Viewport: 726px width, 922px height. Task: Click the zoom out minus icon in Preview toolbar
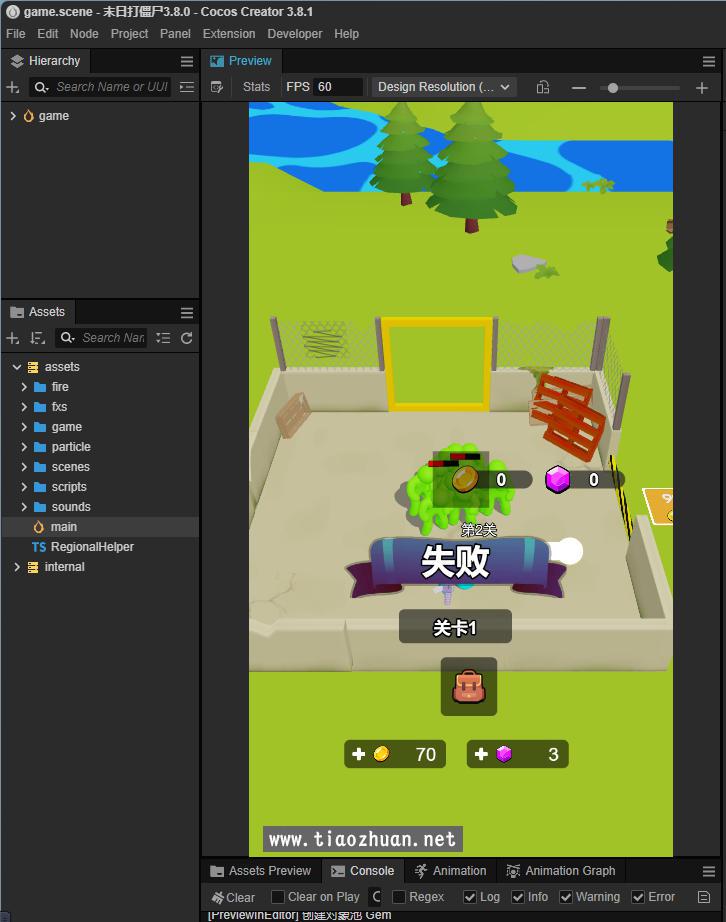tap(578, 88)
